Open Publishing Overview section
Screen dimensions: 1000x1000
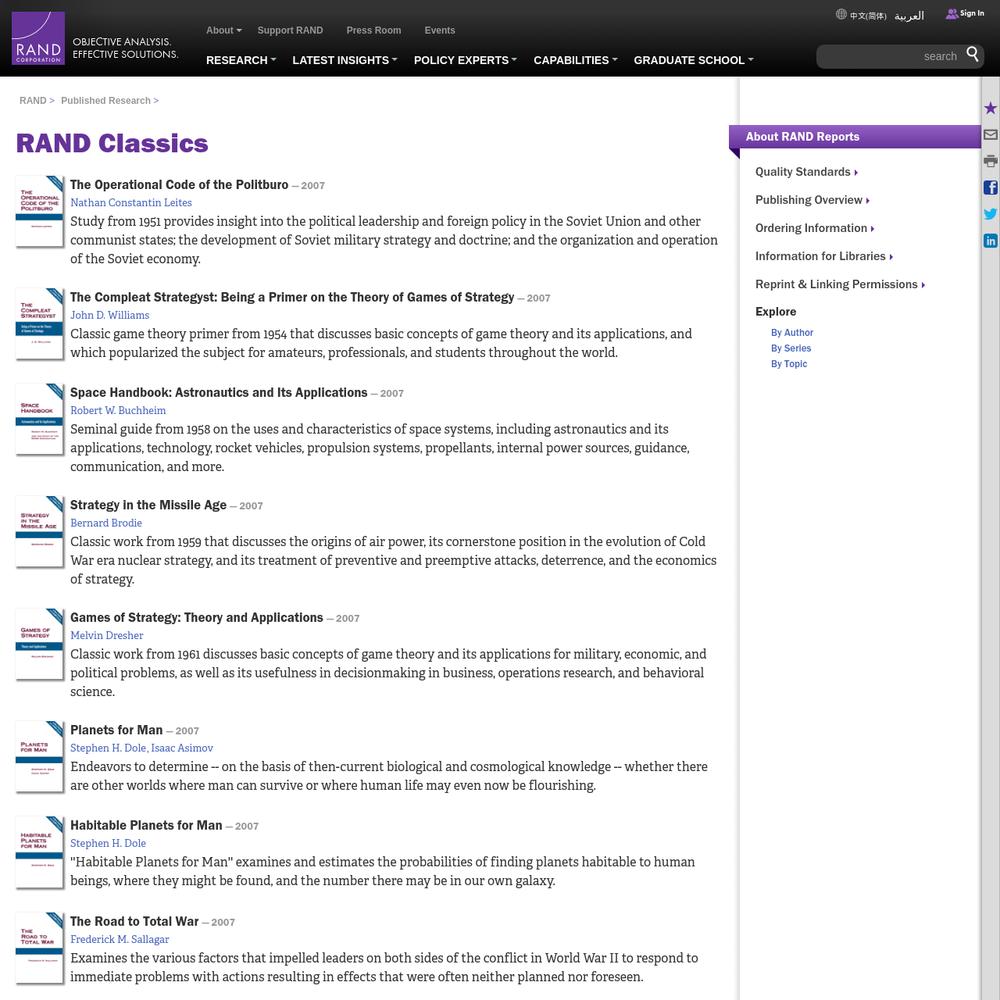pyautogui.click(x=812, y=200)
